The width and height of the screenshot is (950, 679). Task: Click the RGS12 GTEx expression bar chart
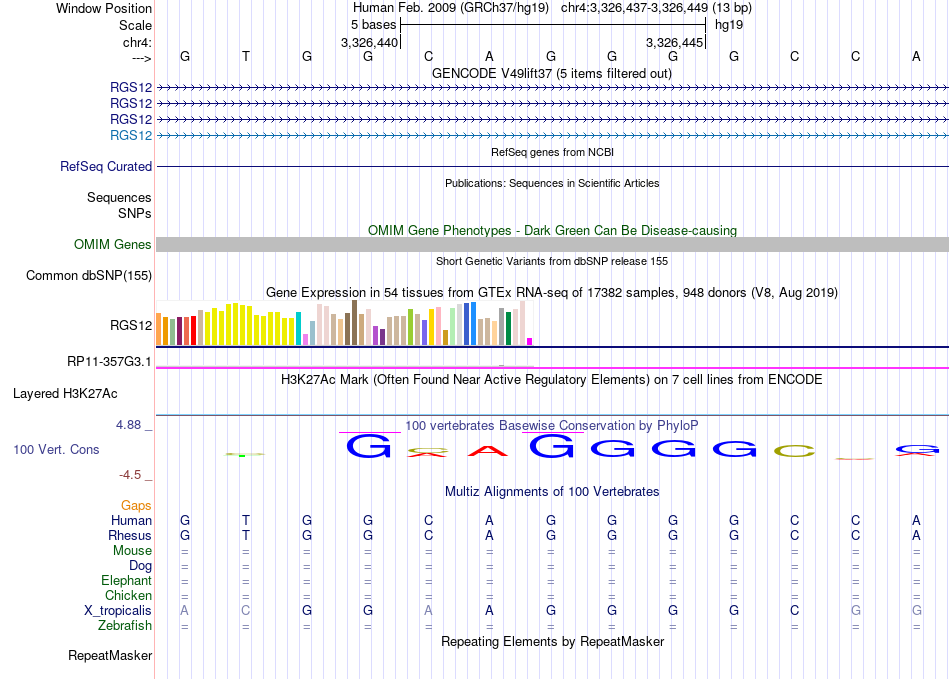point(344,323)
